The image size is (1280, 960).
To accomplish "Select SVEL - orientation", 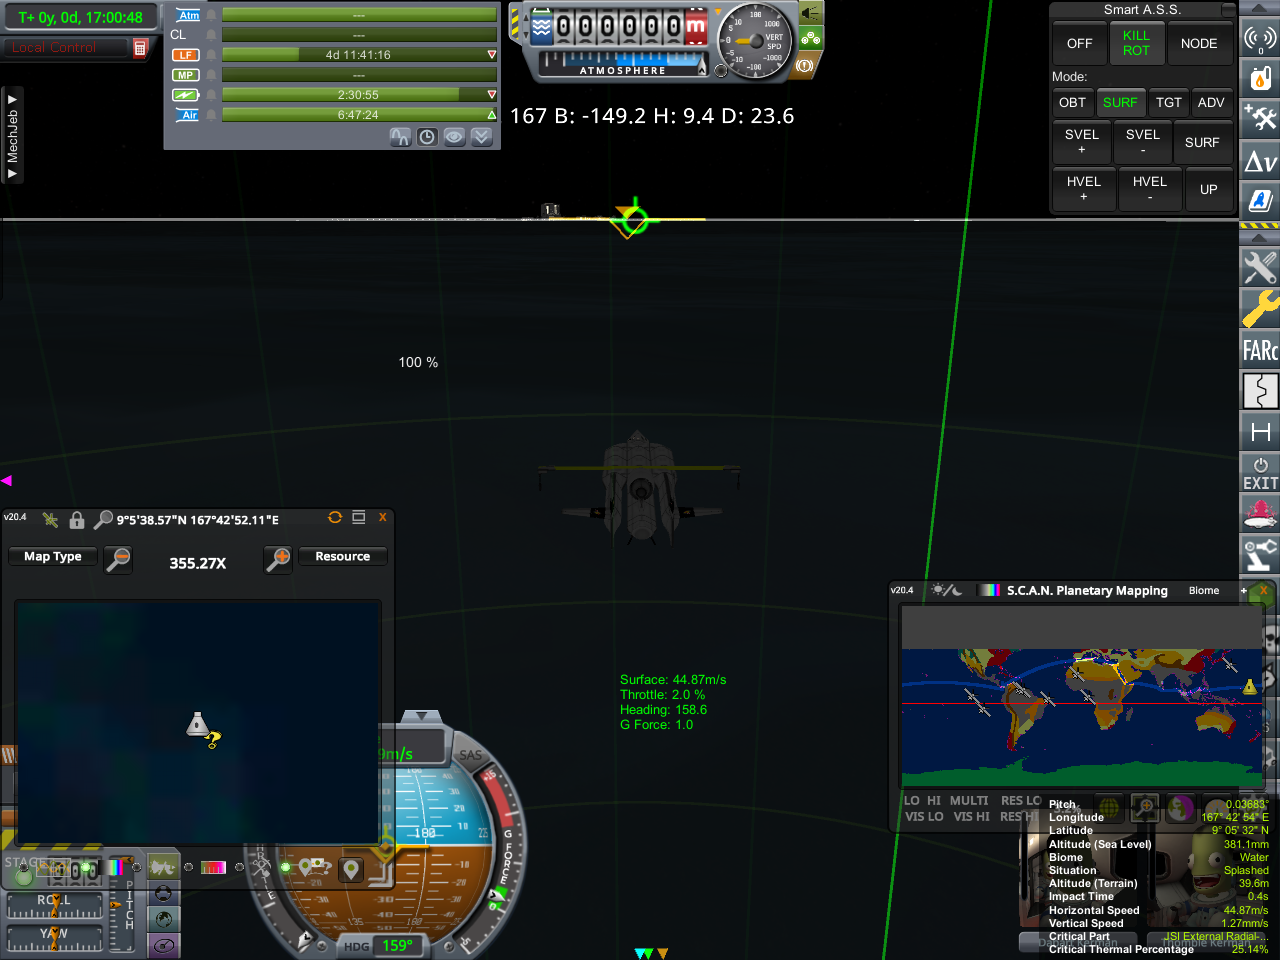I will click(x=1143, y=142).
